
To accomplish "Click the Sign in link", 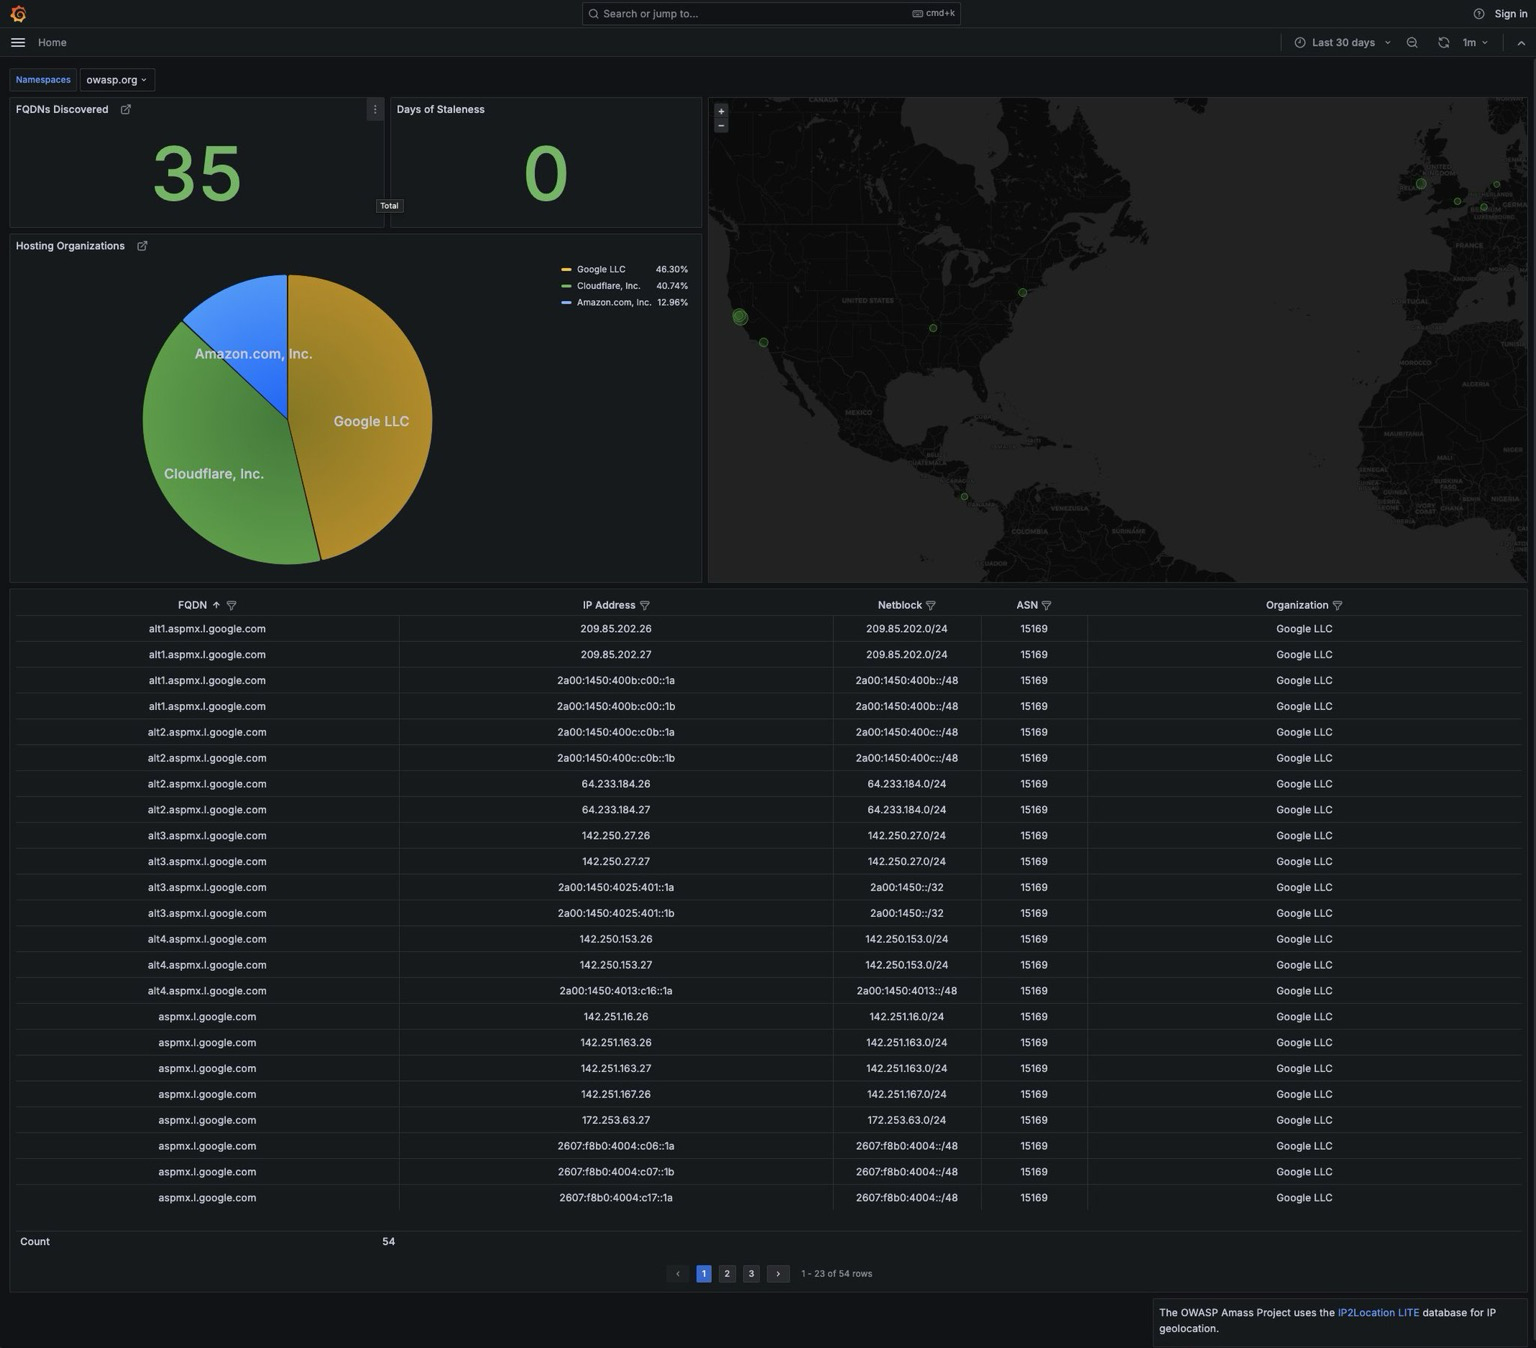I will tap(1510, 14).
